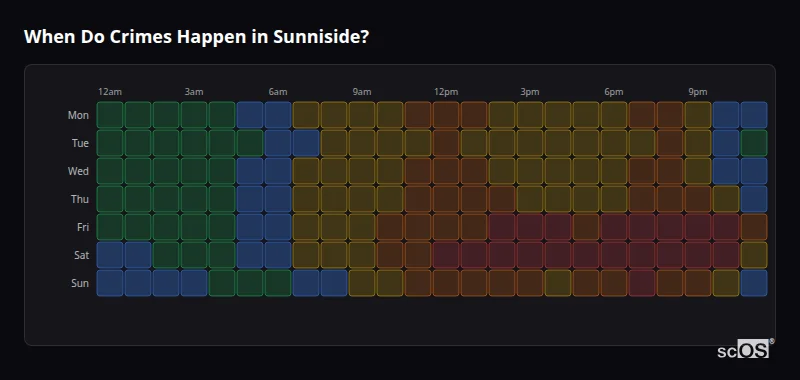800x380 pixels.
Task: Click the Monday 3am heatmap cell
Action: click(x=194, y=115)
